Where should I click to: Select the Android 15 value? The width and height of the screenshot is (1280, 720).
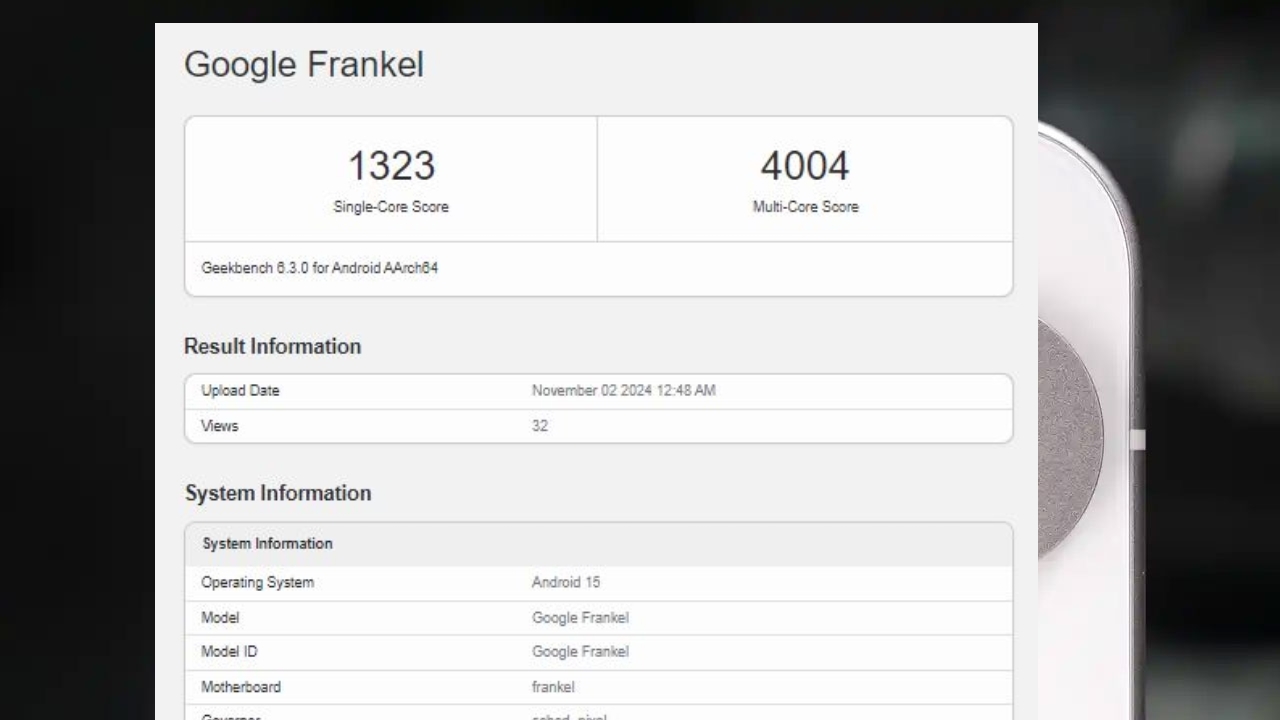[566, 582]
